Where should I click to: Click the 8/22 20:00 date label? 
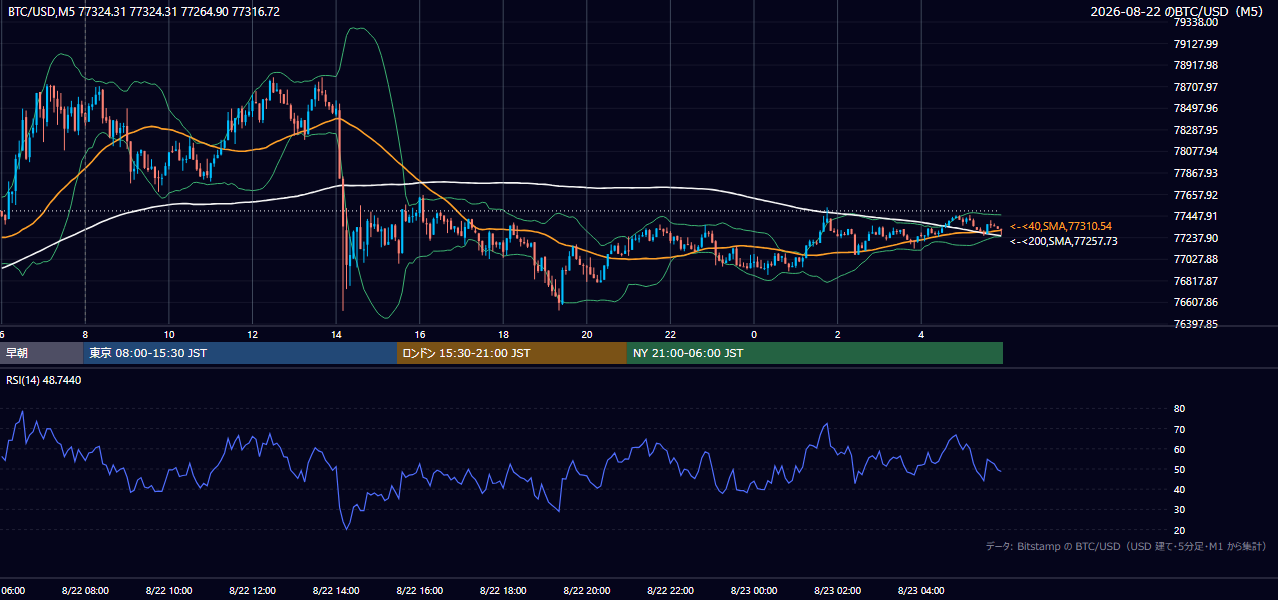586,591
